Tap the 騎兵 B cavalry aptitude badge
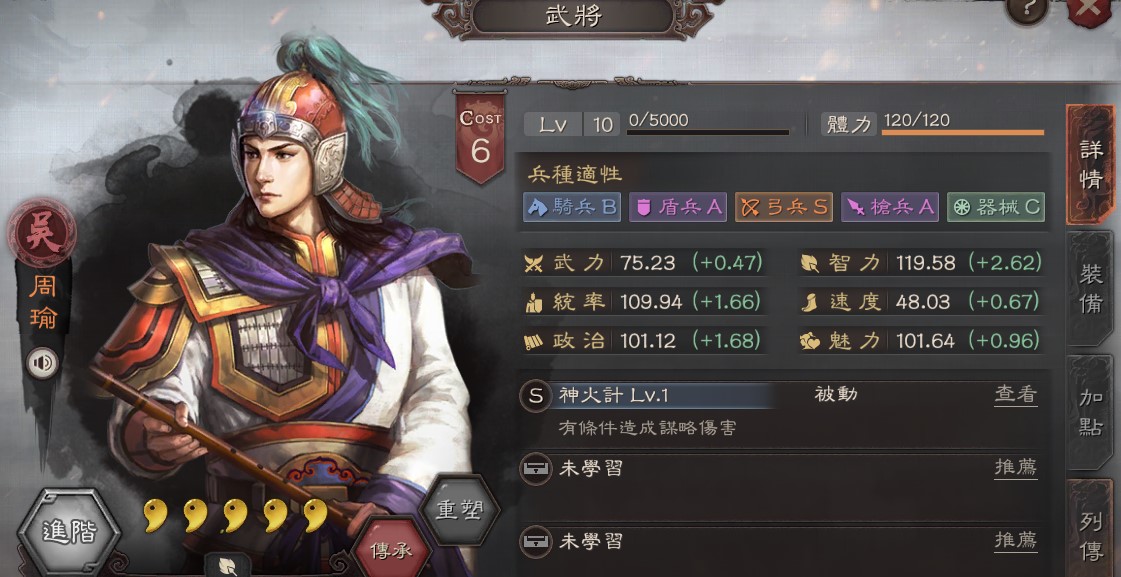Screen dimensions: 1121x577 572,207
